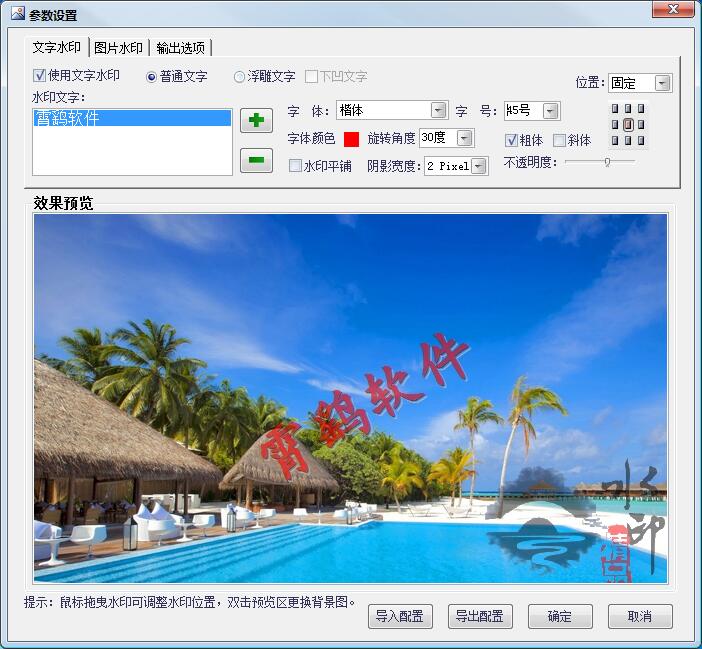Switch to the 输出选项 tab
The image size is (702, 649).
click(180, 48)
